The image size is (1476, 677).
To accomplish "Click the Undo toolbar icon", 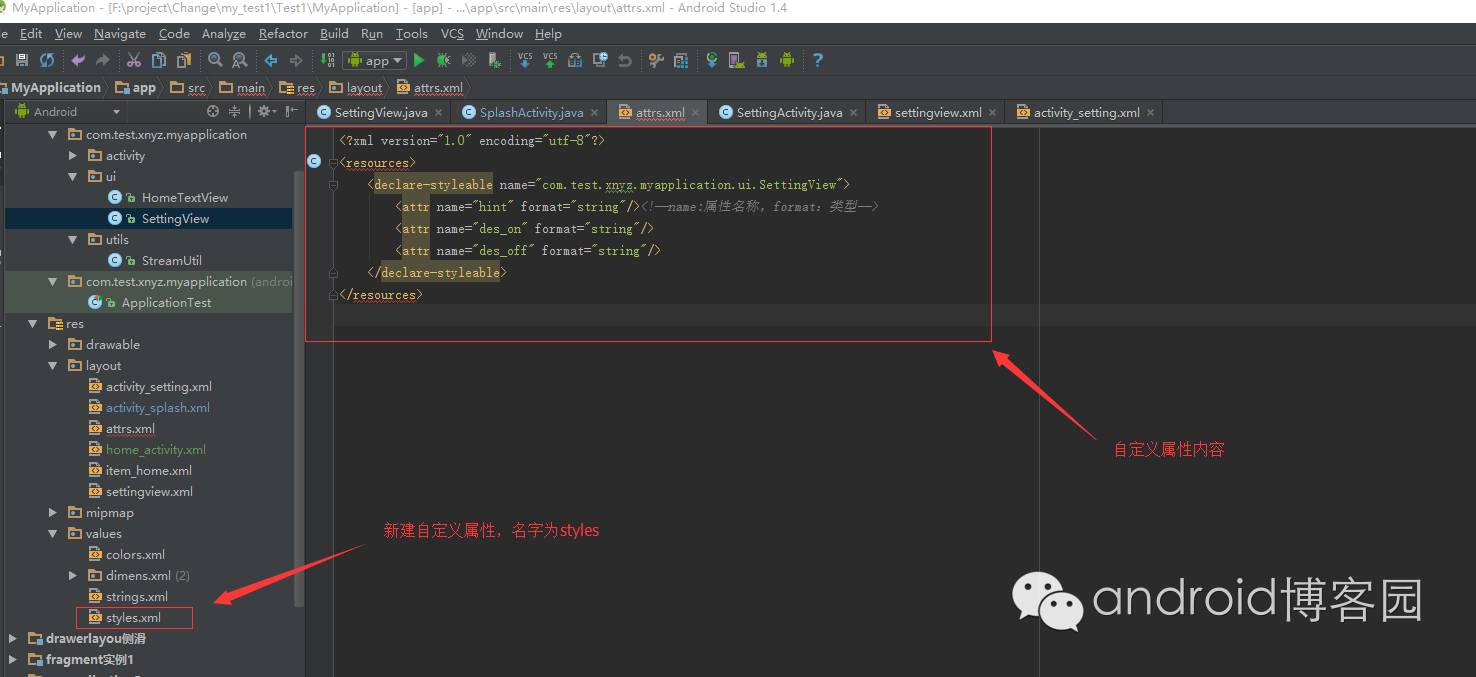I will click(77, 60).
